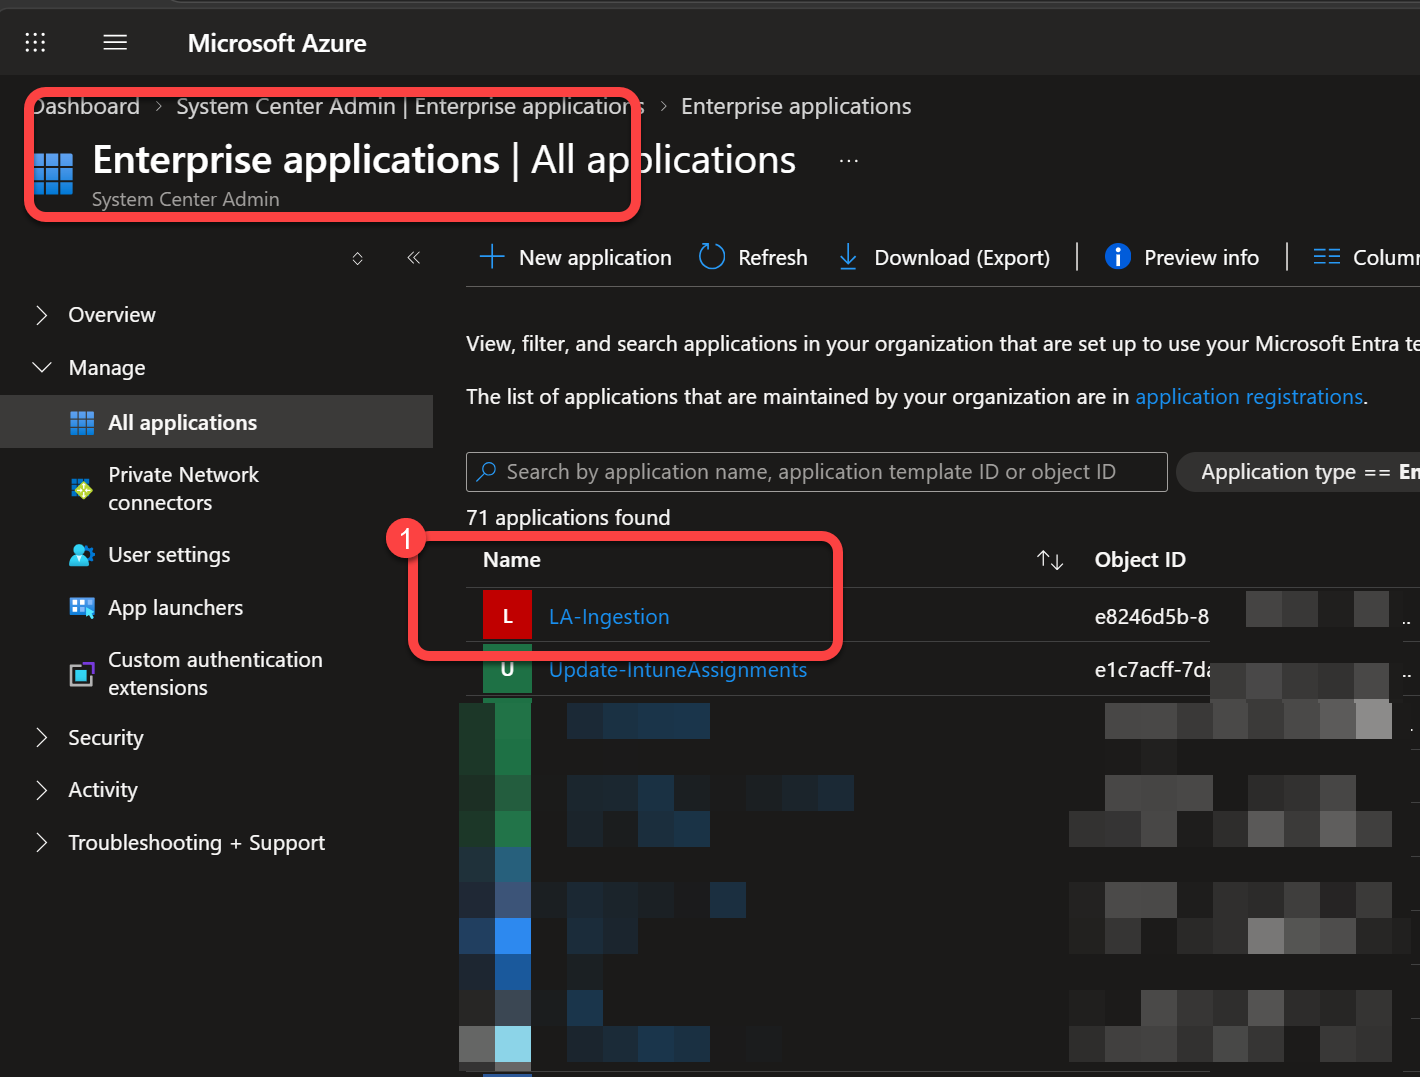The width and height of the screenshot is (1420, 1077).
Task: Toggle expand/collapse all menu arrows
Action: 357,258
